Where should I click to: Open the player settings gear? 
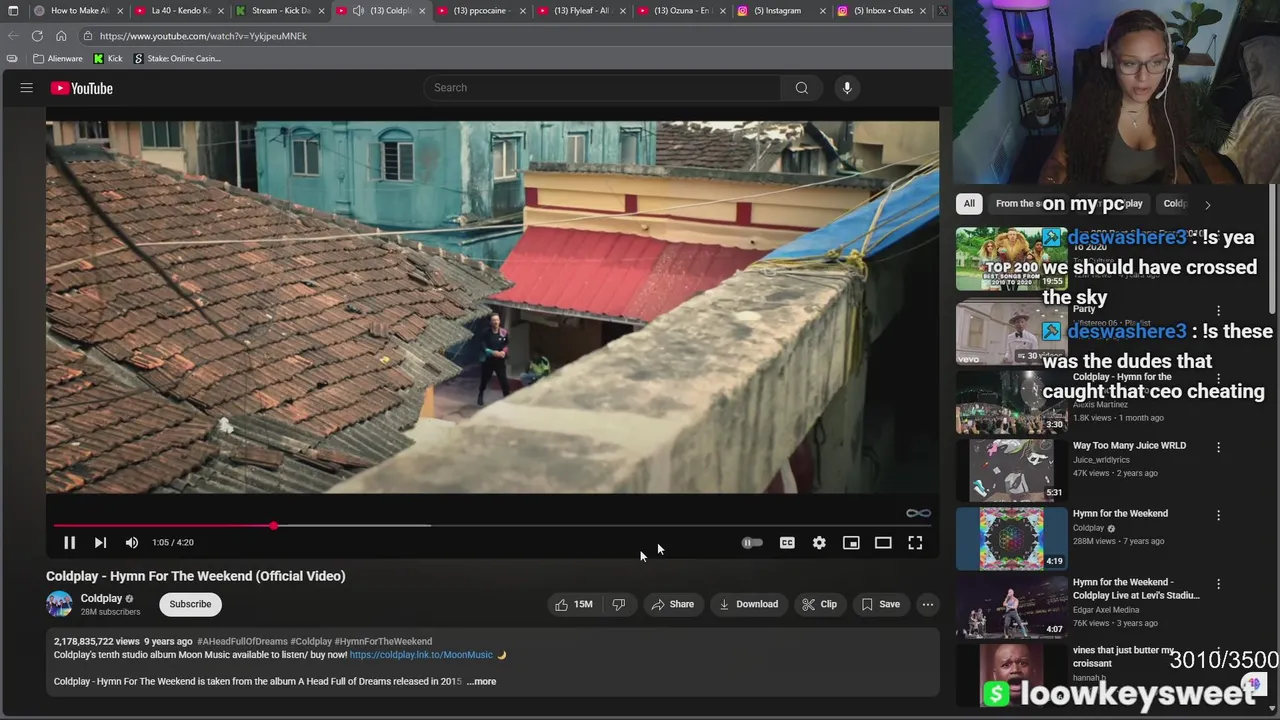819,542
